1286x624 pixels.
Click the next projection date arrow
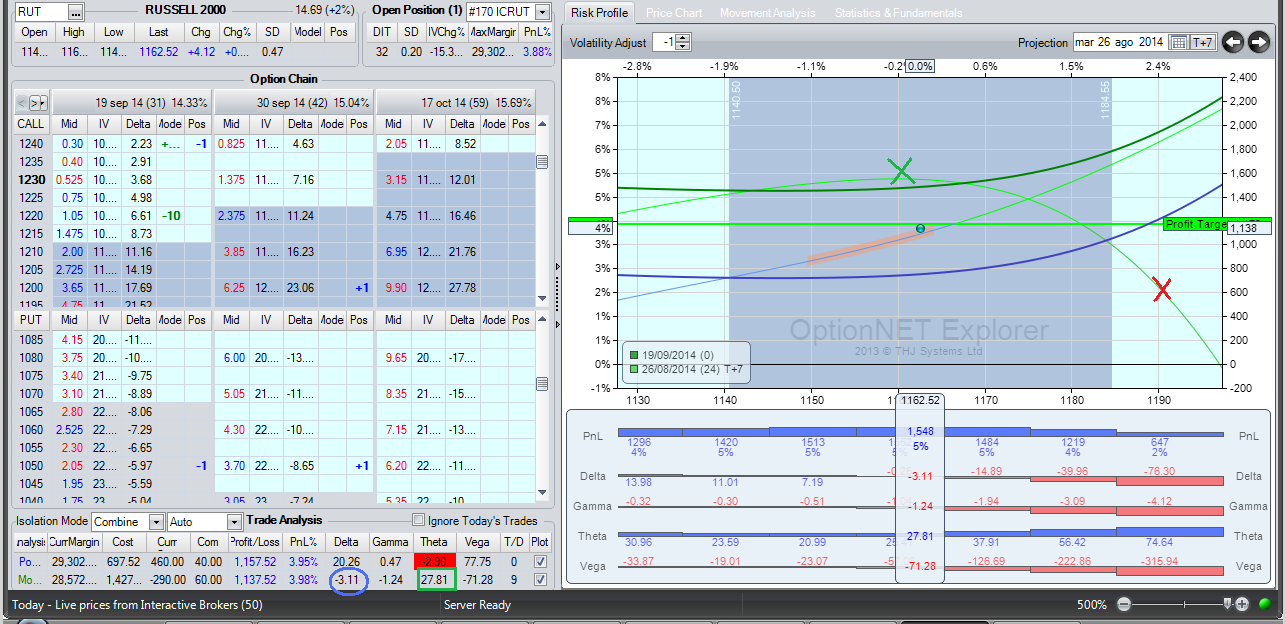coord(1258,42)
